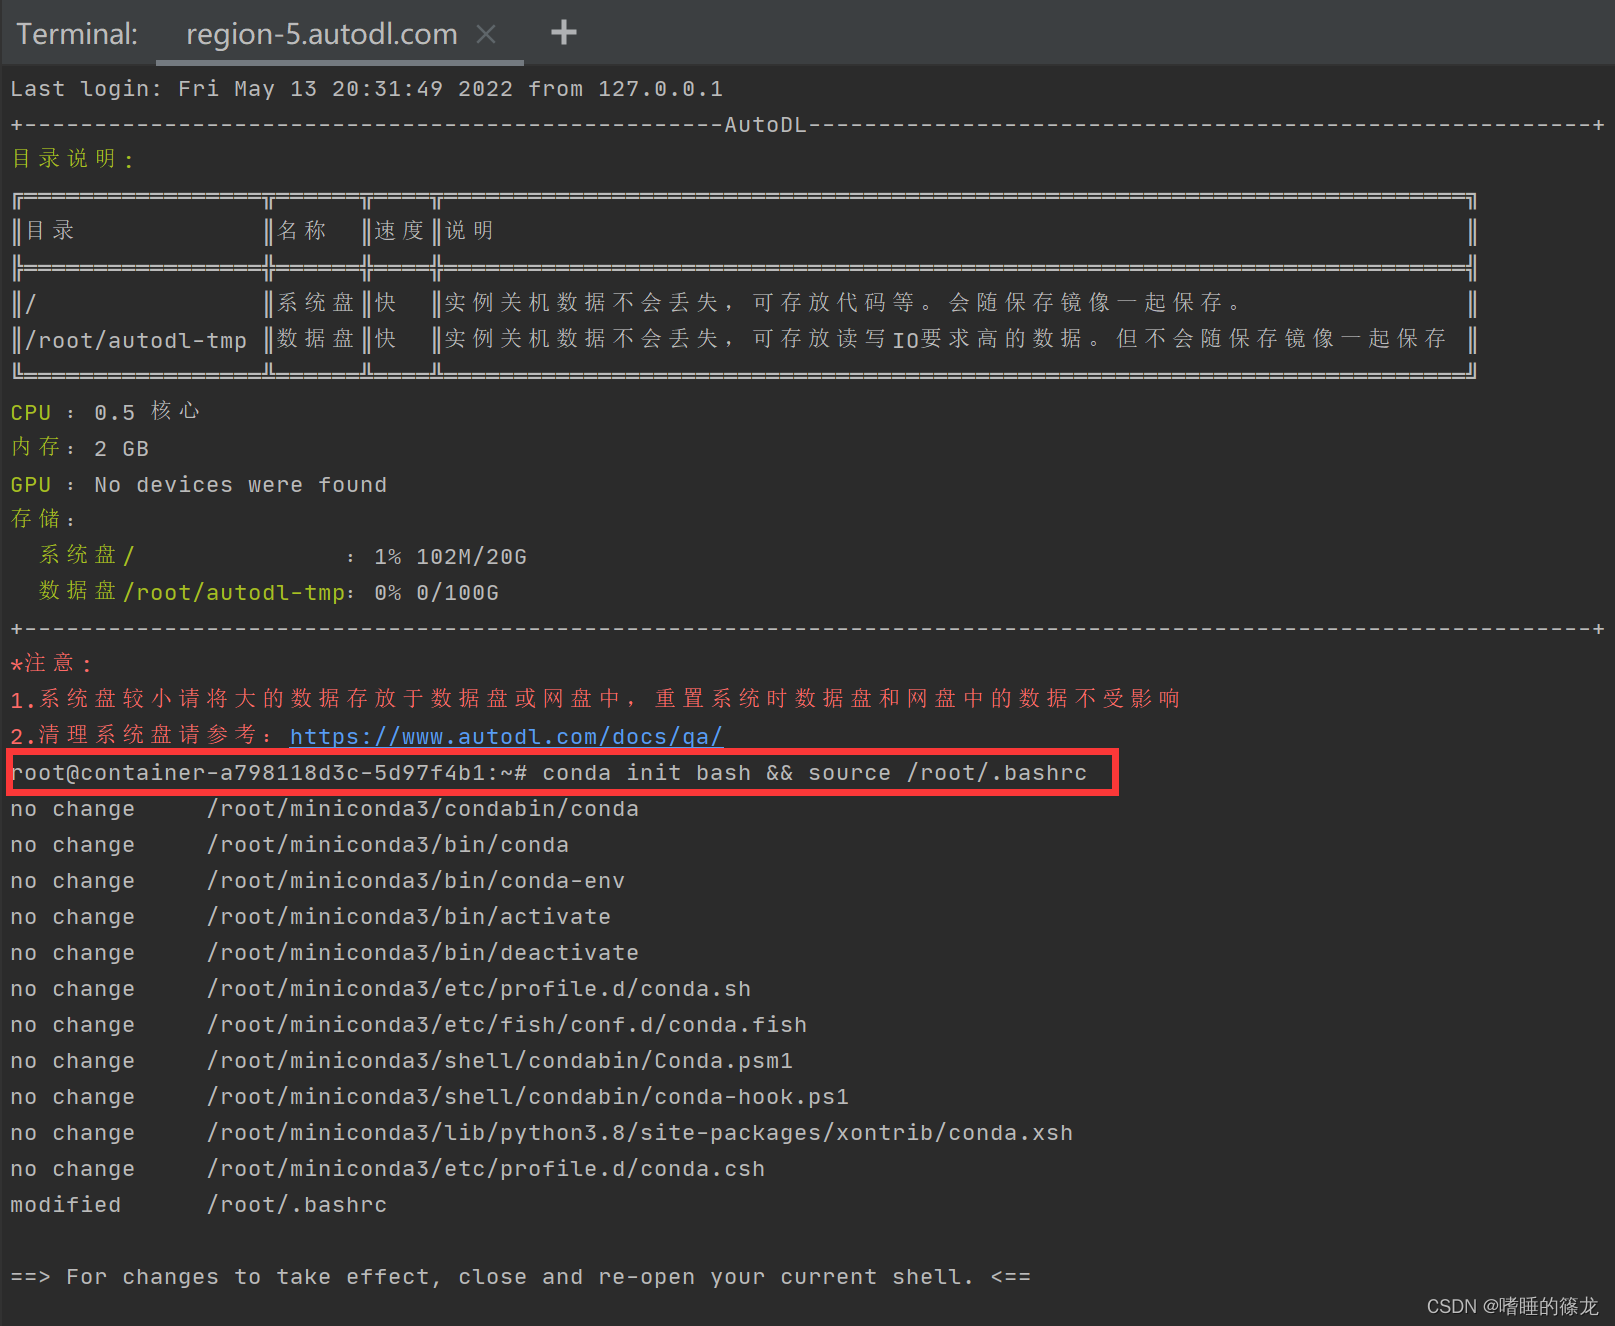The height and width of the screenshot is (1326, 1615).
Task: Click the 'etc/profile.d/conda.sh' path line
Action: pyautogui.click(x=479, y=989)
